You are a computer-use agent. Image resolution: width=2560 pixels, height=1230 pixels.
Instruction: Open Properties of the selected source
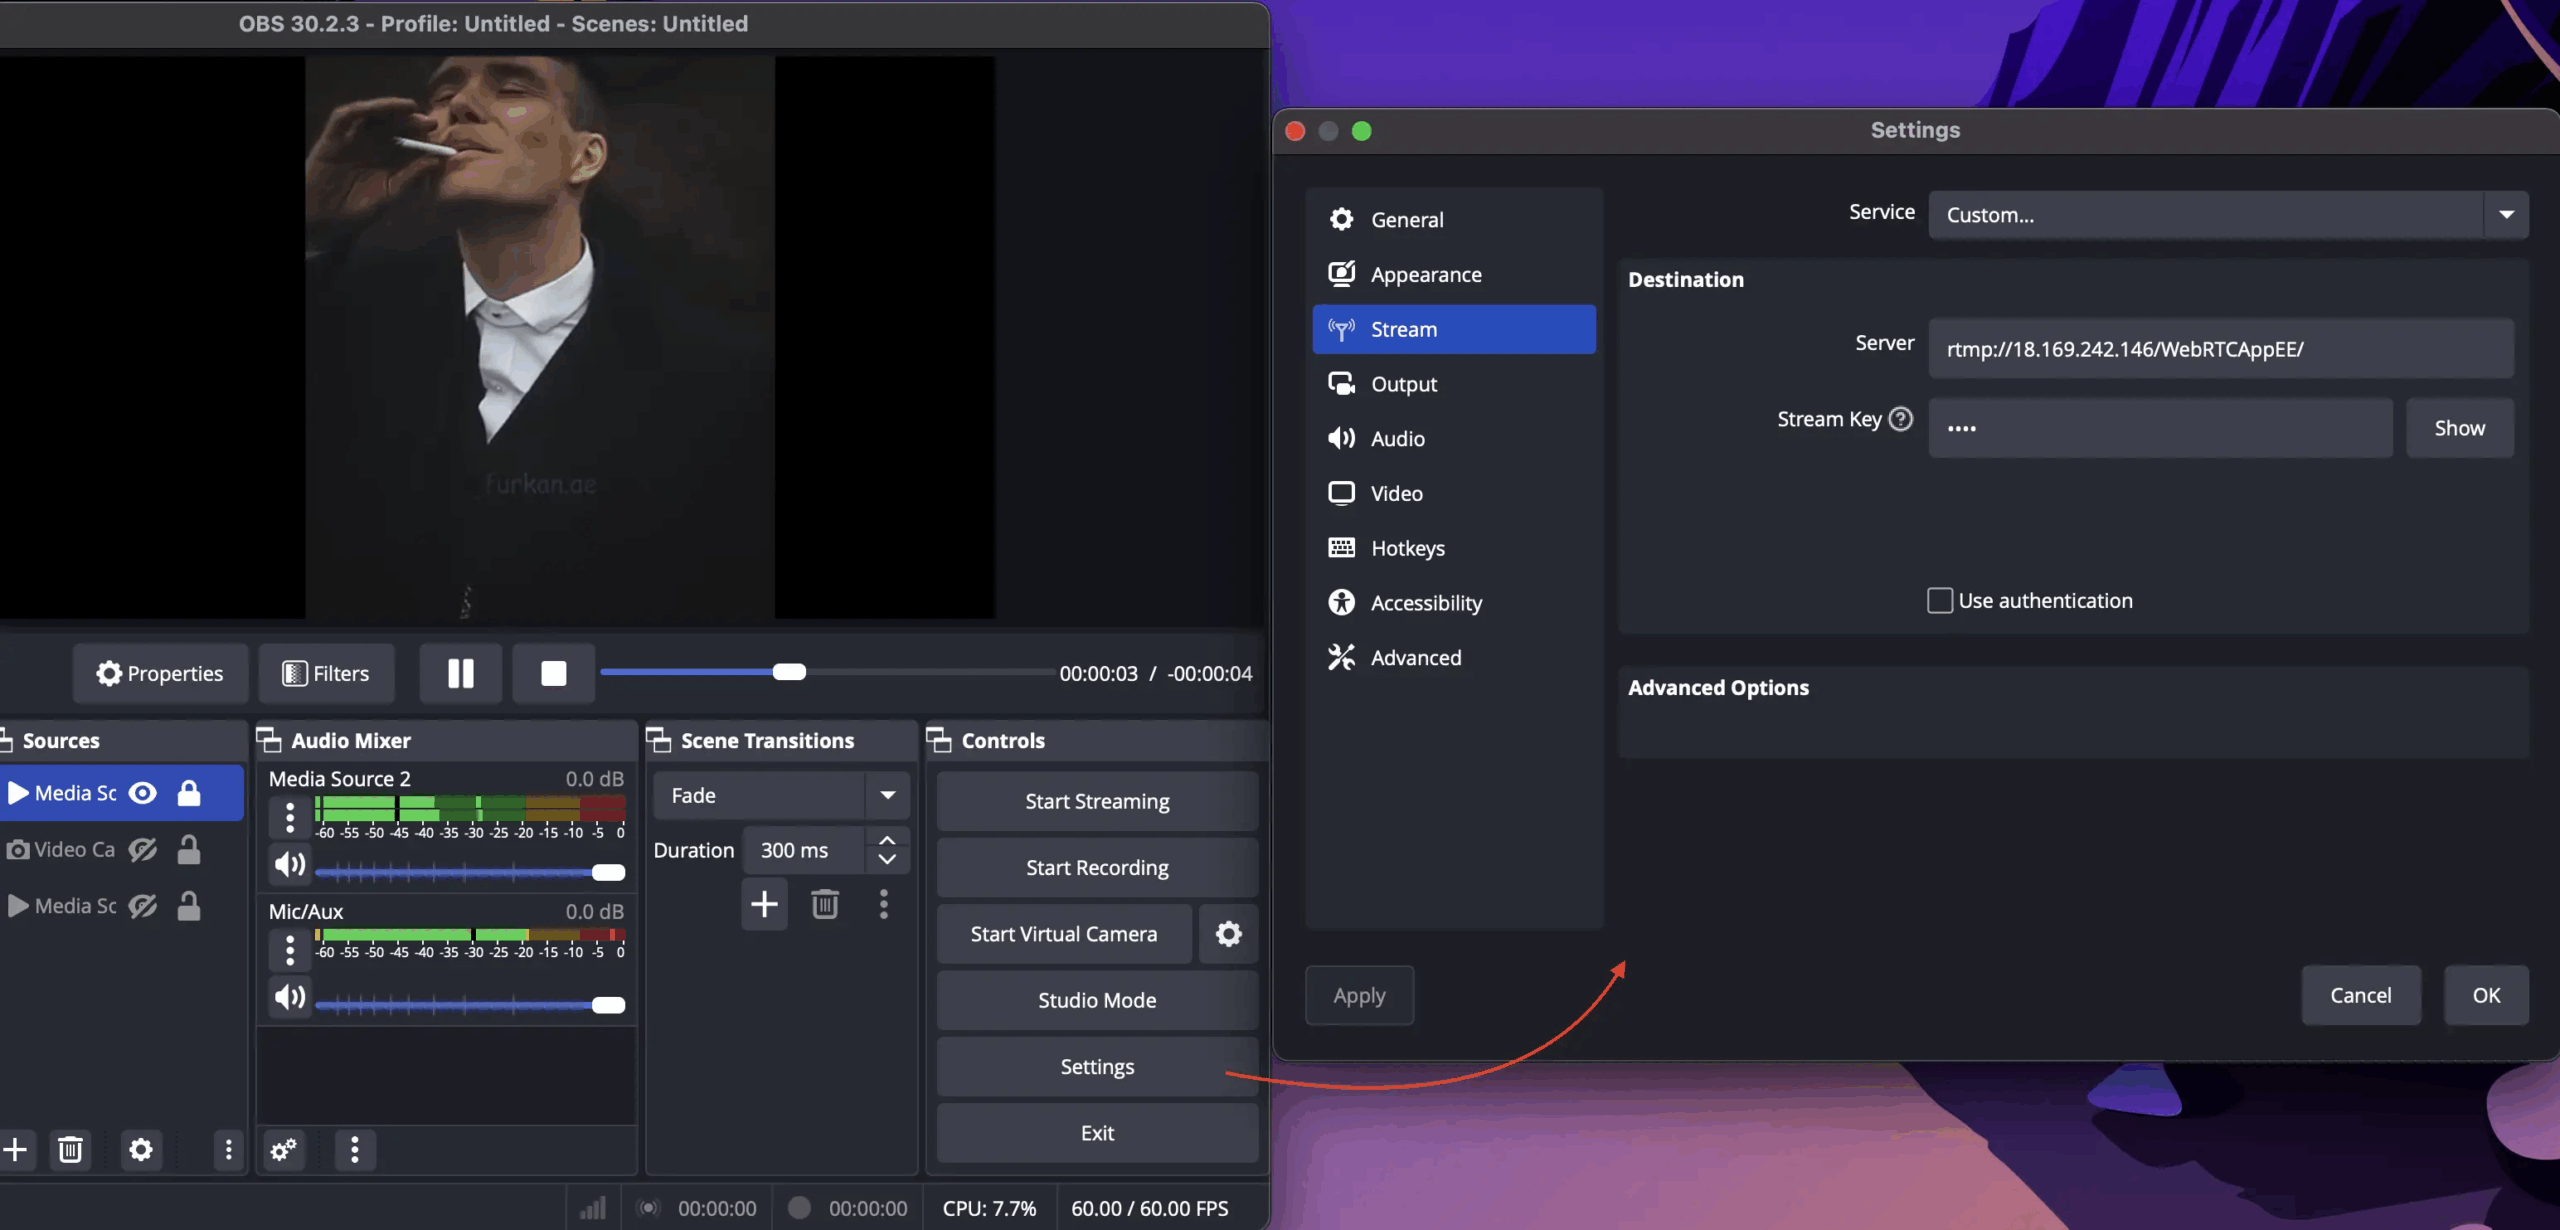pos(160,673)
